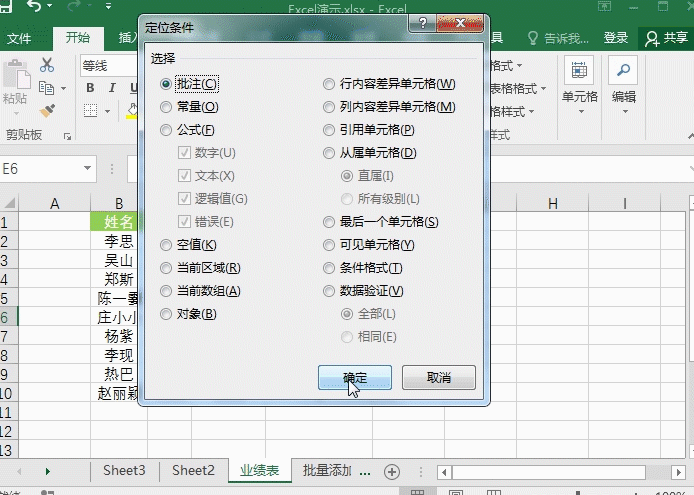Open the 文件 menu tab

tap(19, 39)
